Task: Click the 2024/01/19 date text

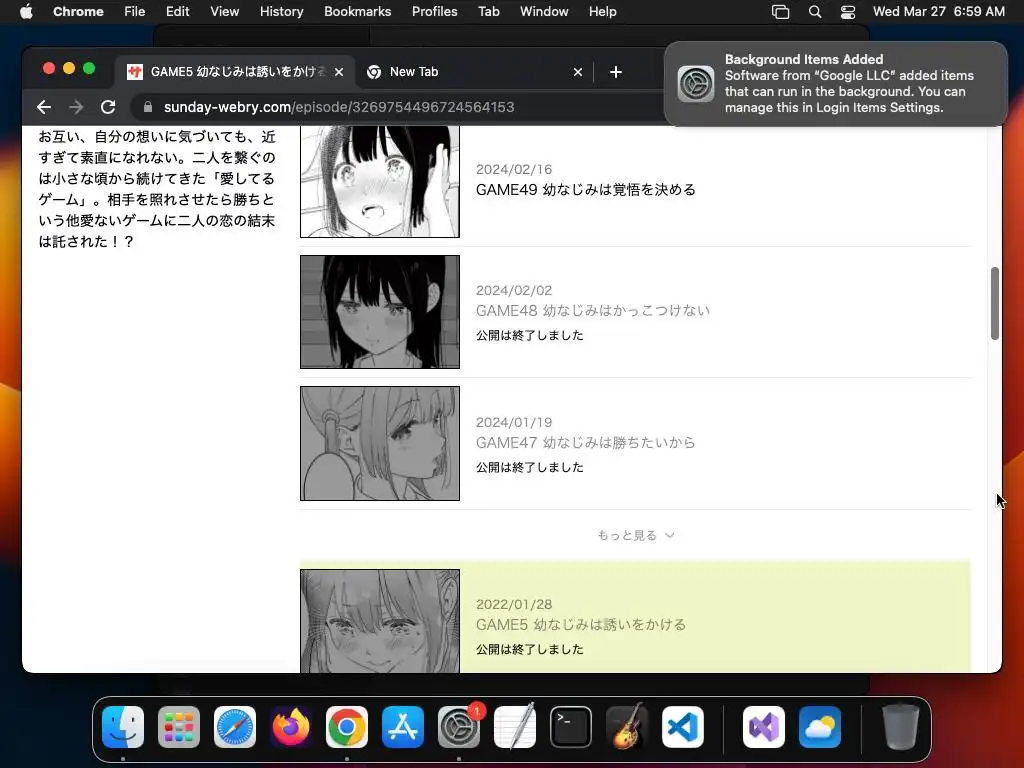Action: point(514,422)
